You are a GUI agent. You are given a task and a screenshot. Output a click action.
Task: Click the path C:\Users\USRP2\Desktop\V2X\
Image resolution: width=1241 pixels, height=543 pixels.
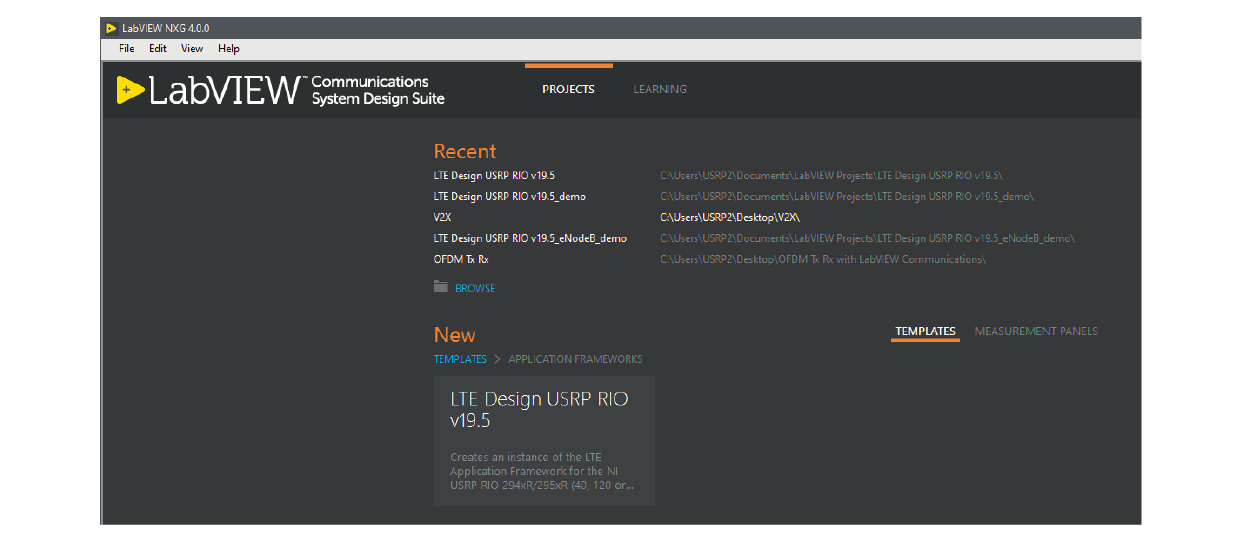click(730, 217)
